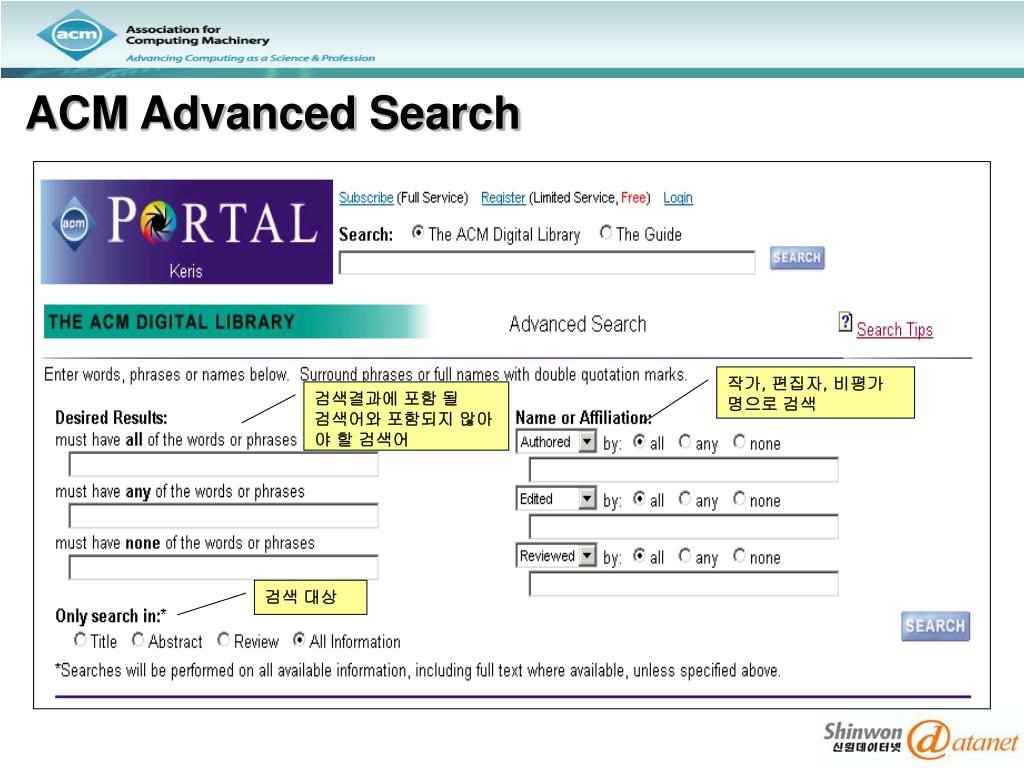Choose 'none' radio for Reviewed by

(739, 556)
